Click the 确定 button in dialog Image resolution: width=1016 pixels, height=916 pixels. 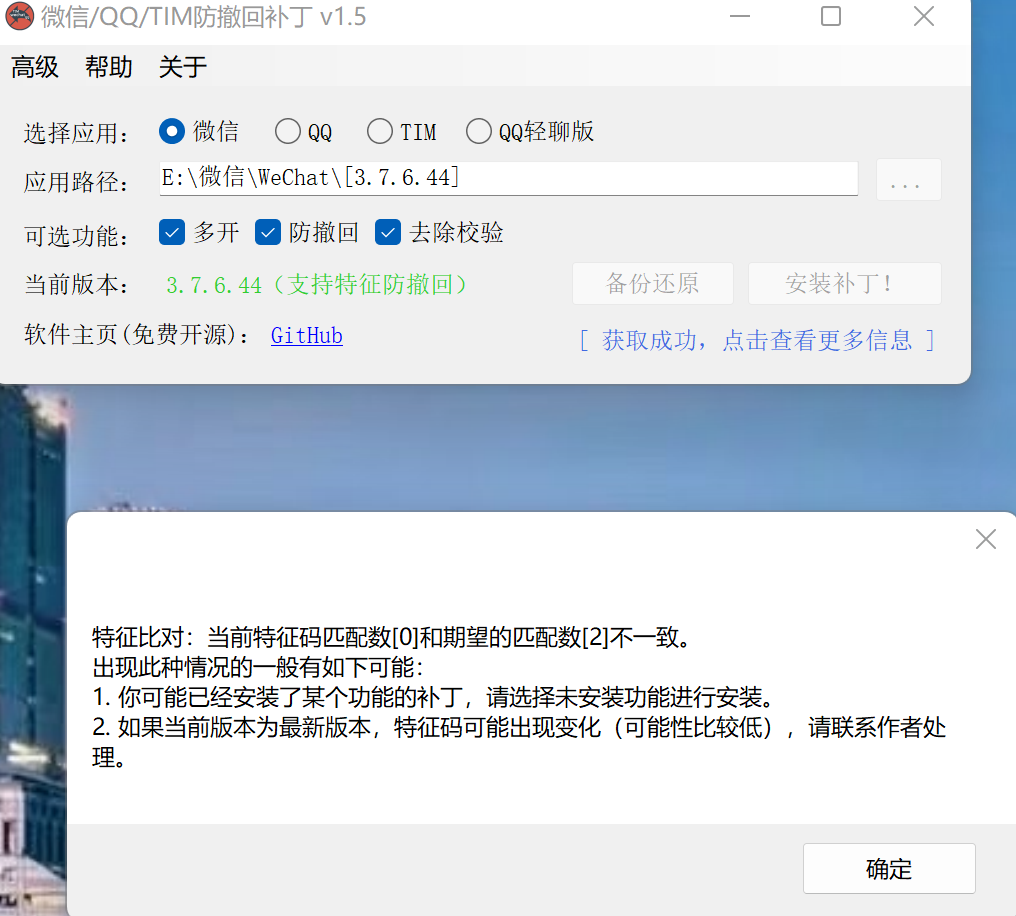coord(889,869)
